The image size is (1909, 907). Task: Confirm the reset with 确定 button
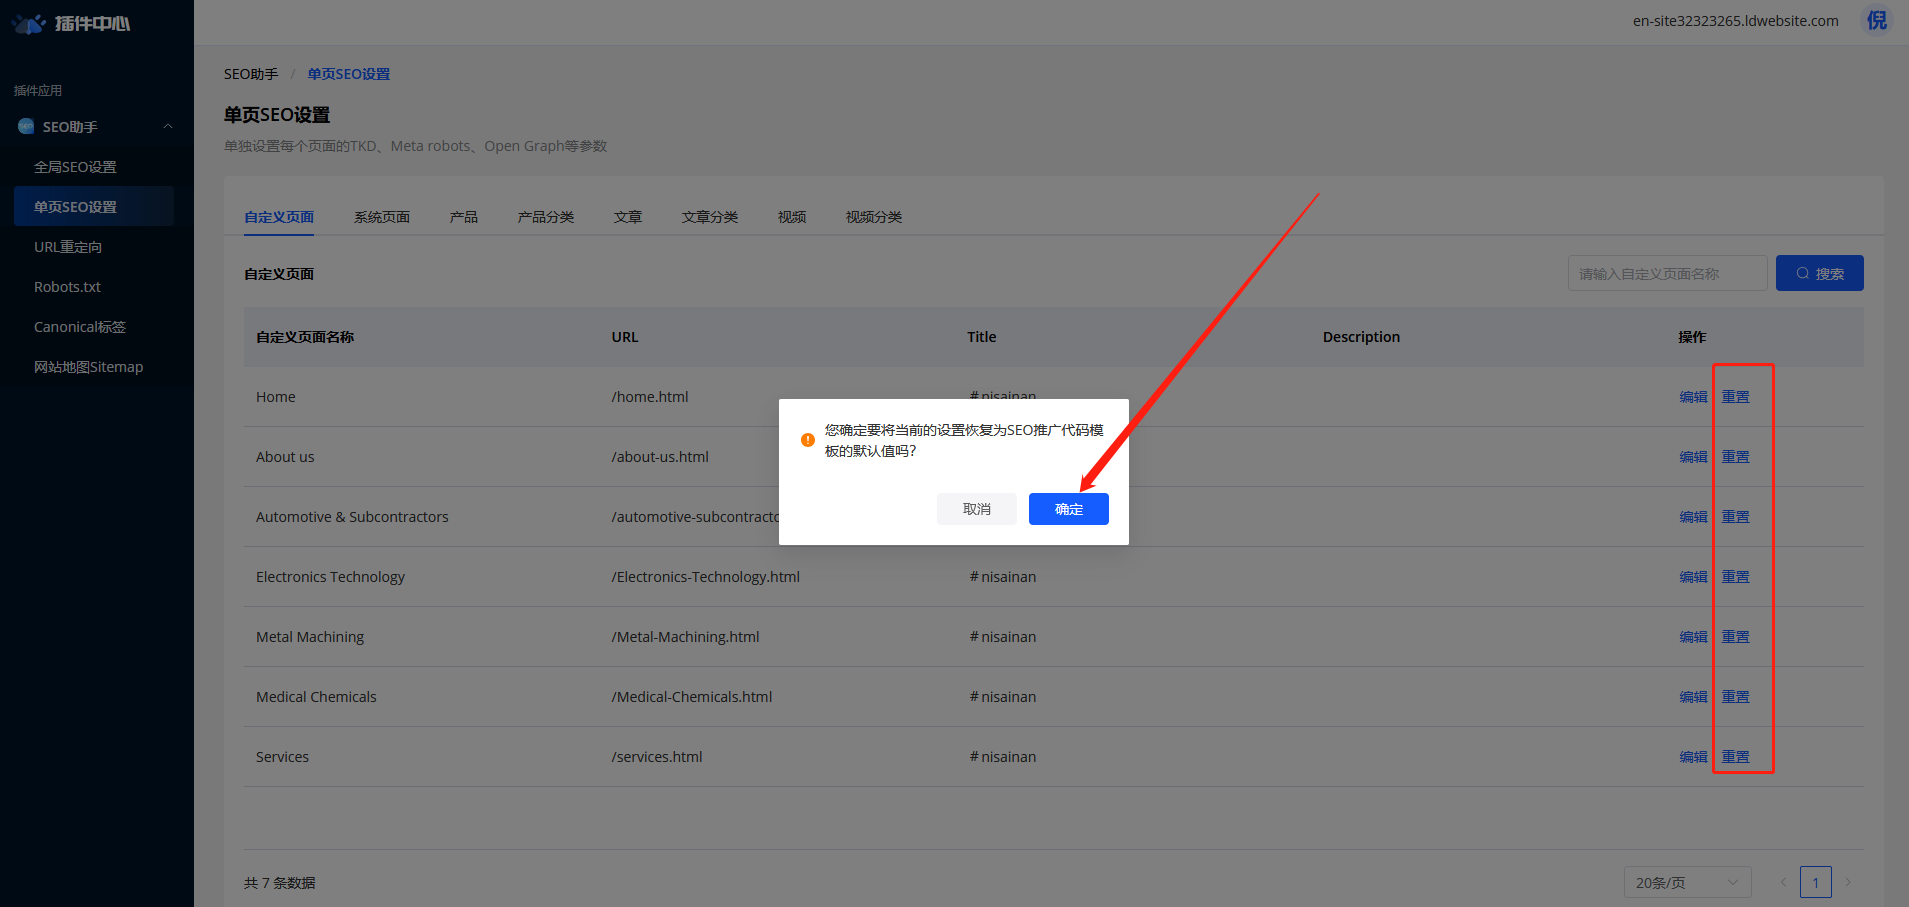(1068, 509)
